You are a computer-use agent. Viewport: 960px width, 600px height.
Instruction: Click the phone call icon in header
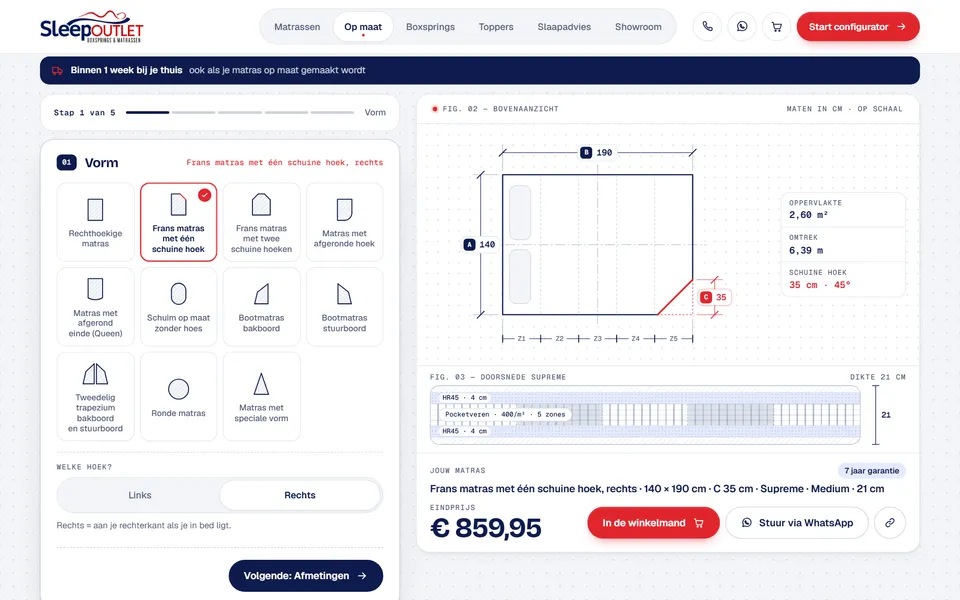tap(707, 27)
